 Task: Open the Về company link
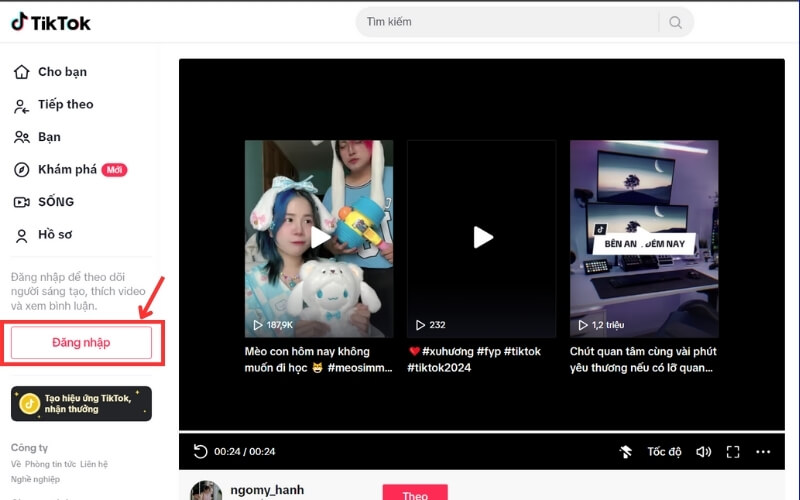pyautogui.click(x=16, y=464)
